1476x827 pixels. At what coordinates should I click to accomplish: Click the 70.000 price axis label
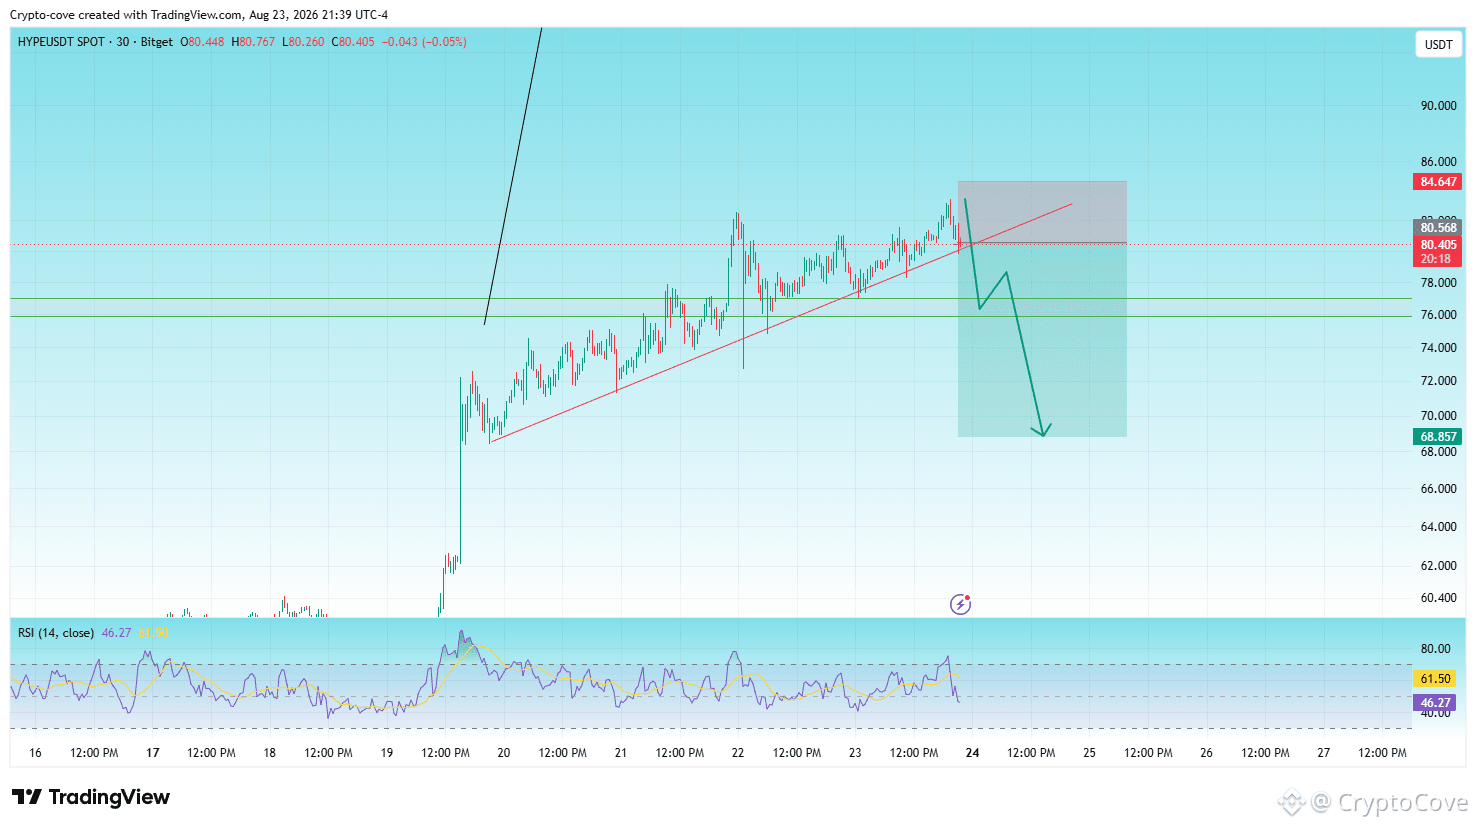click(x=1438, y=416)
